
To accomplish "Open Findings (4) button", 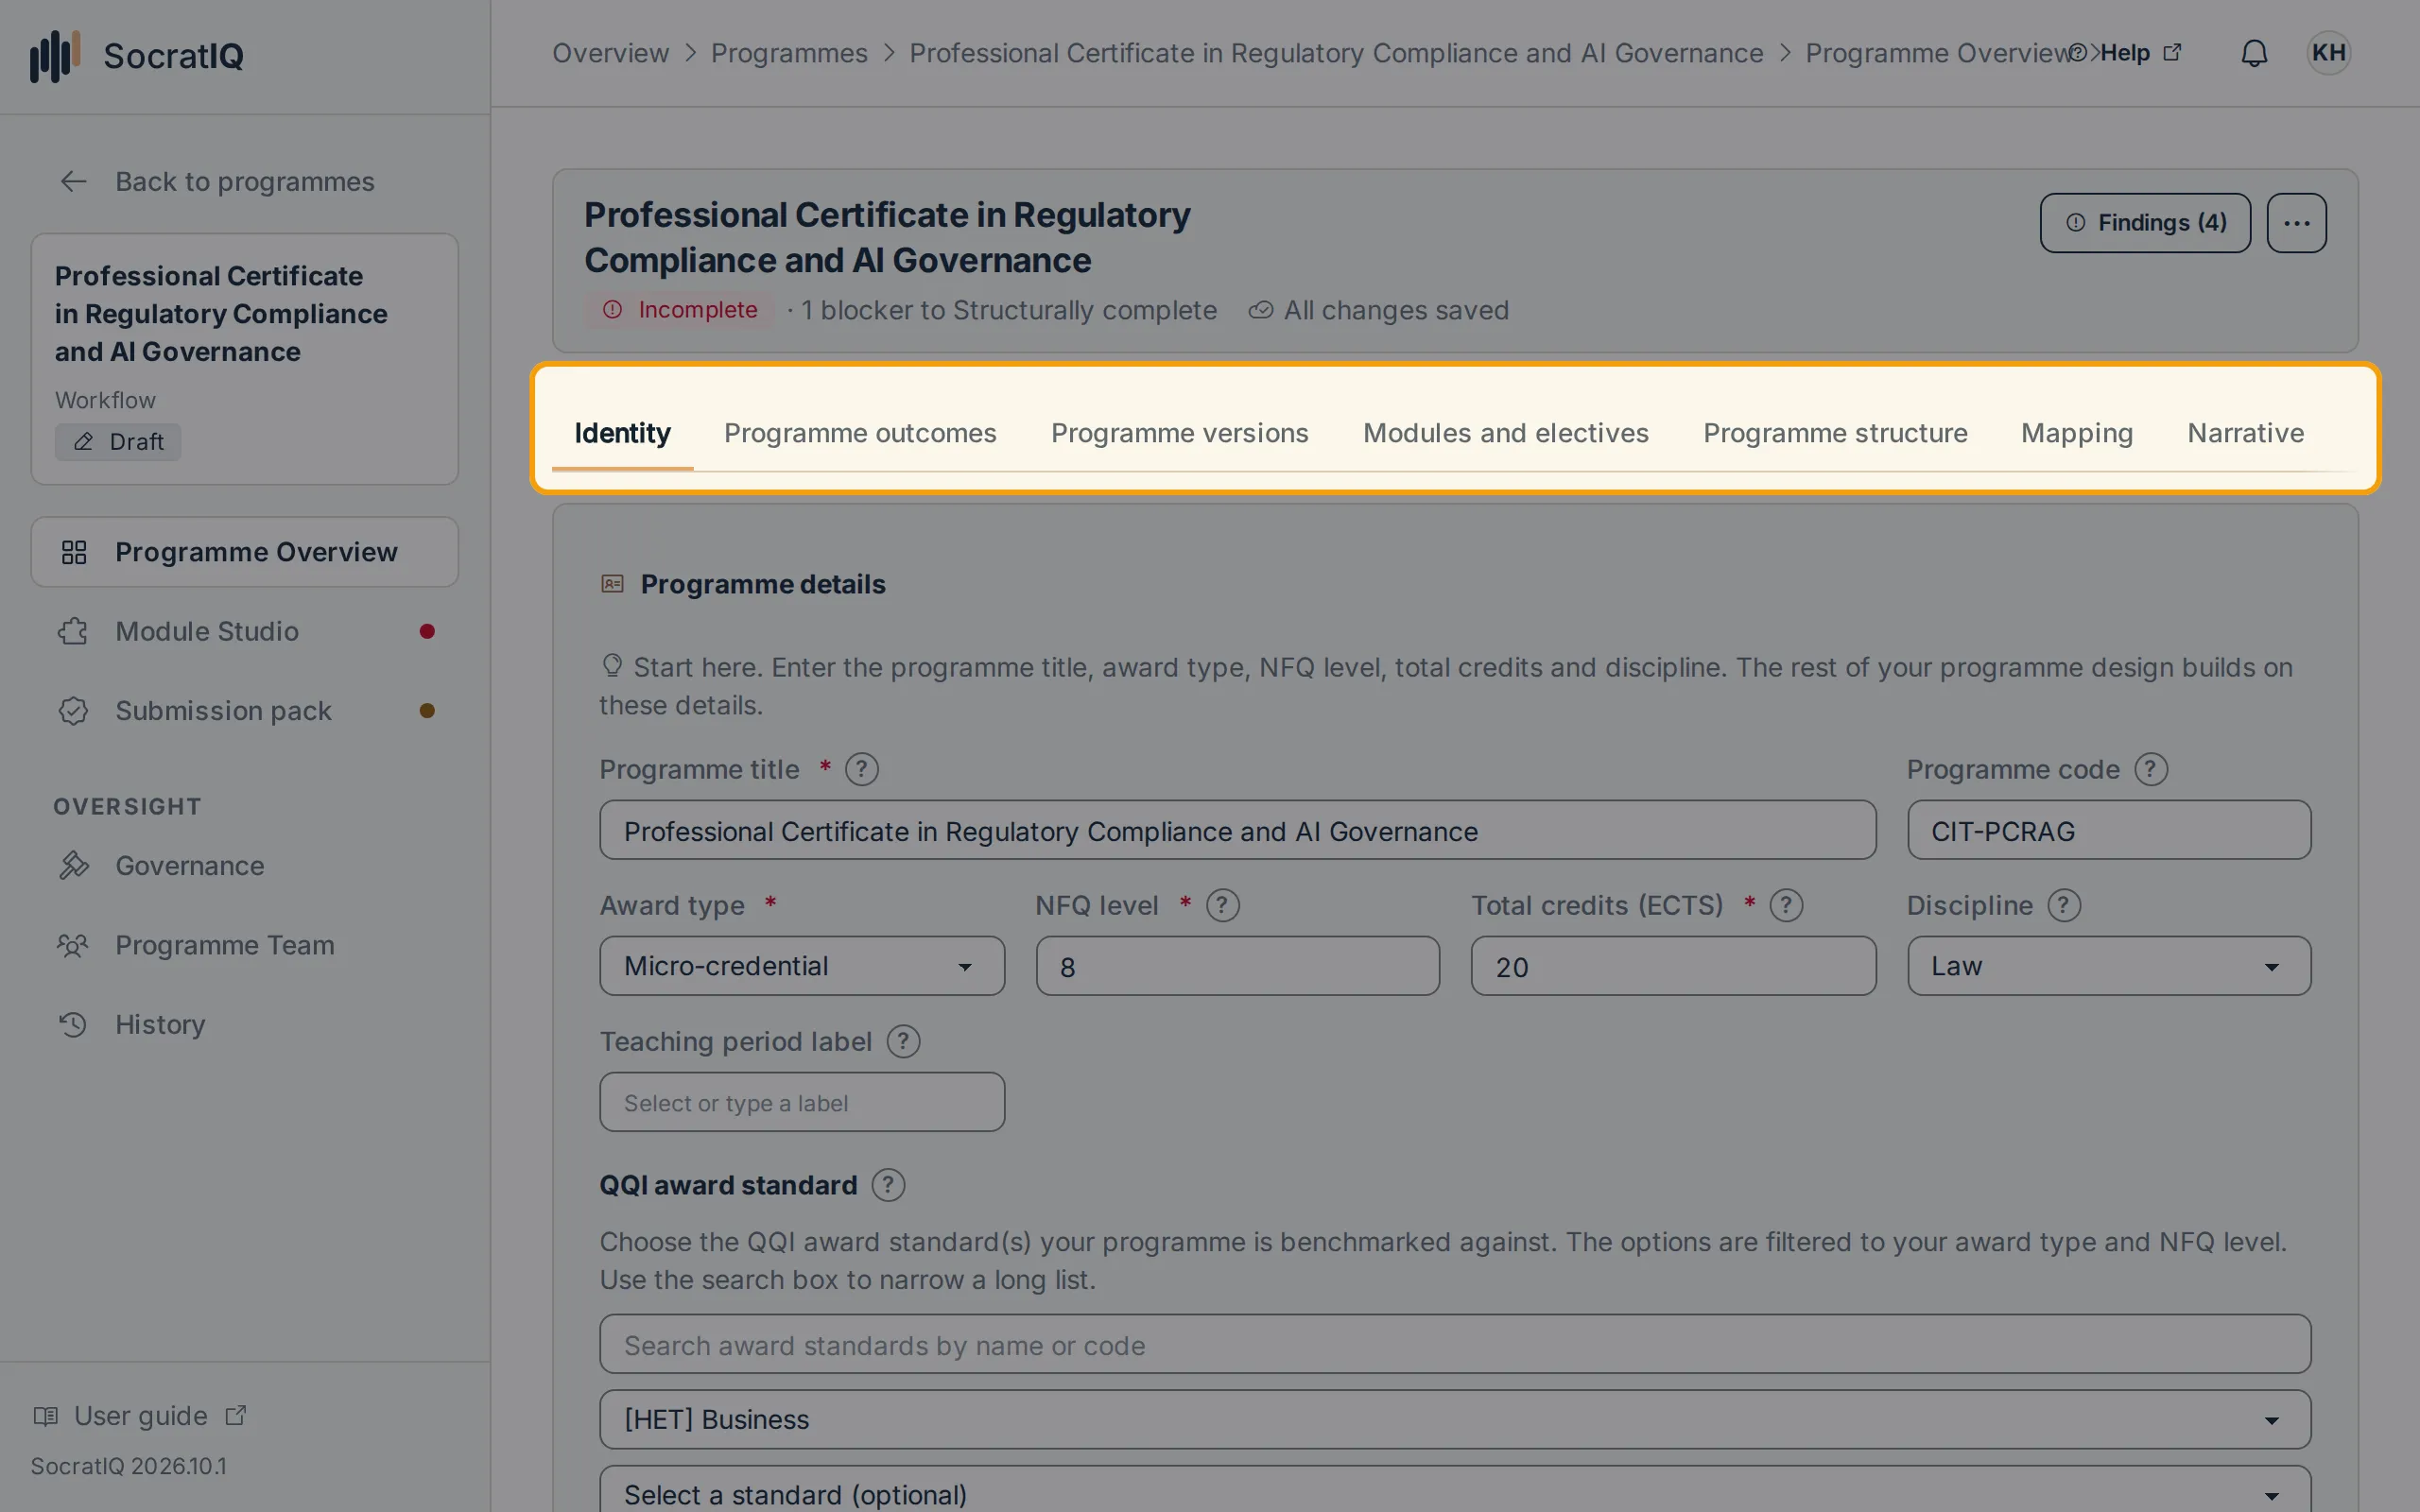I will coord(2145,222).
